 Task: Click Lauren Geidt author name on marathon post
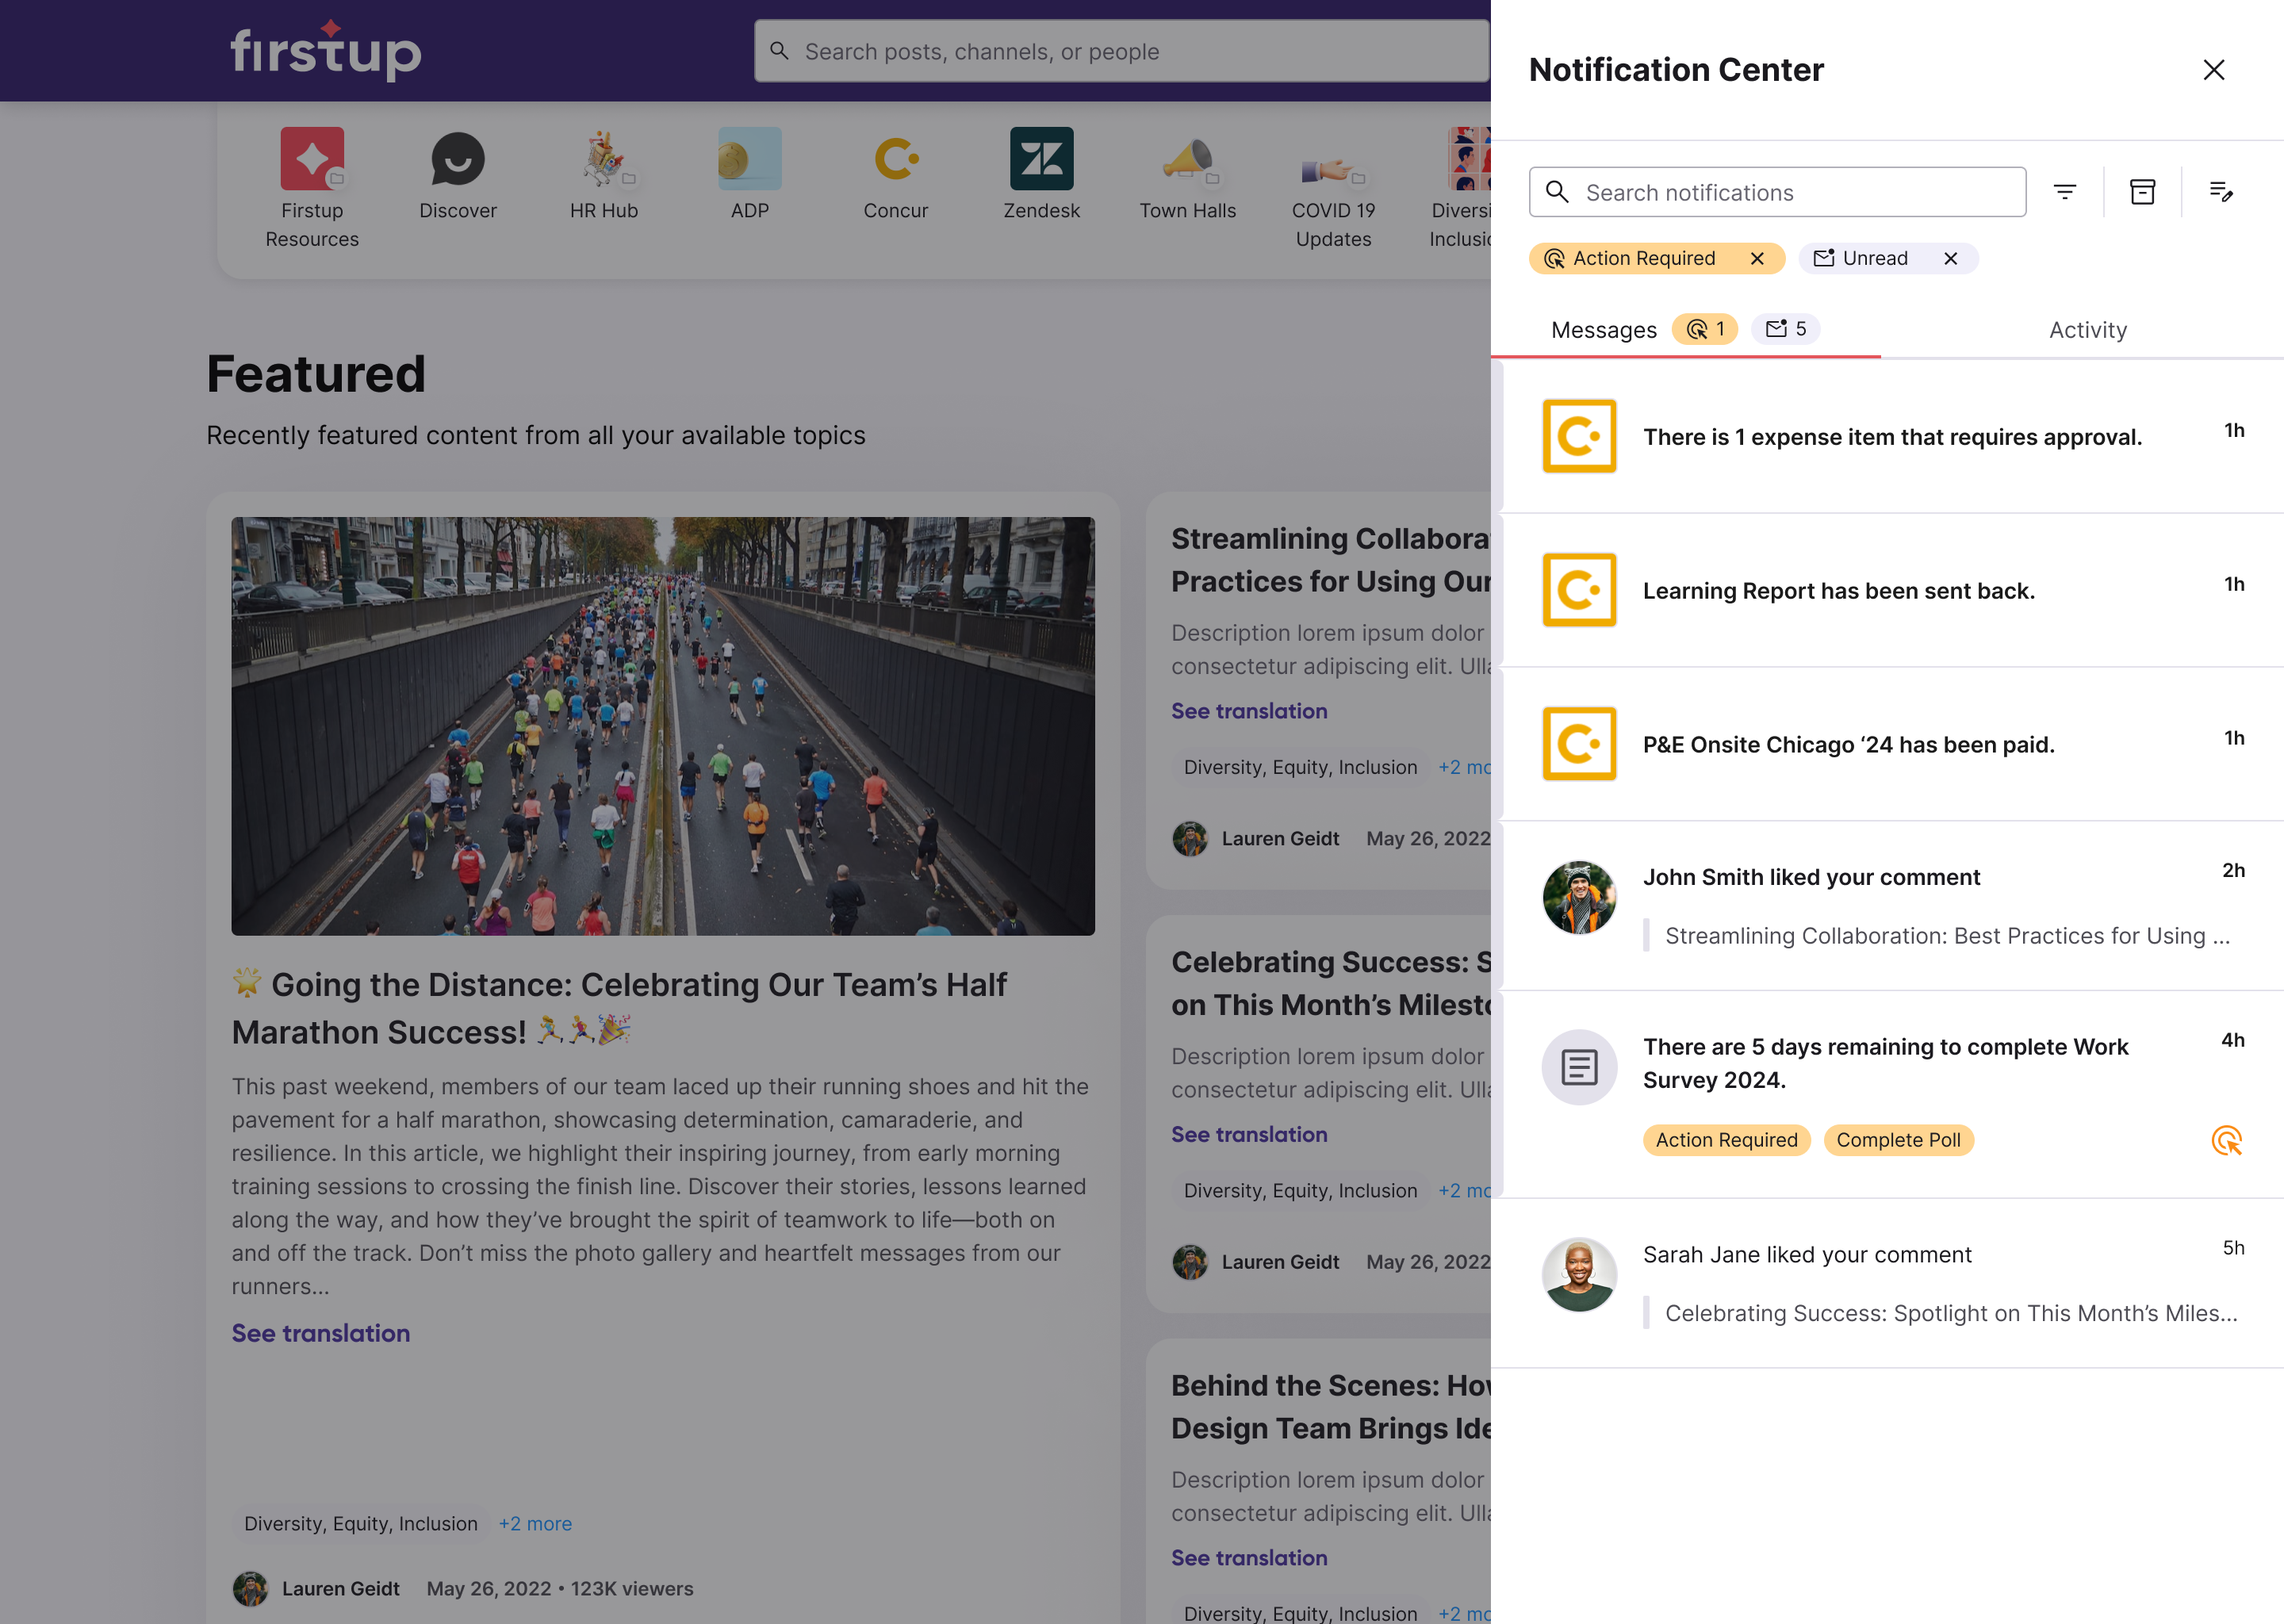click(340, 1589)
